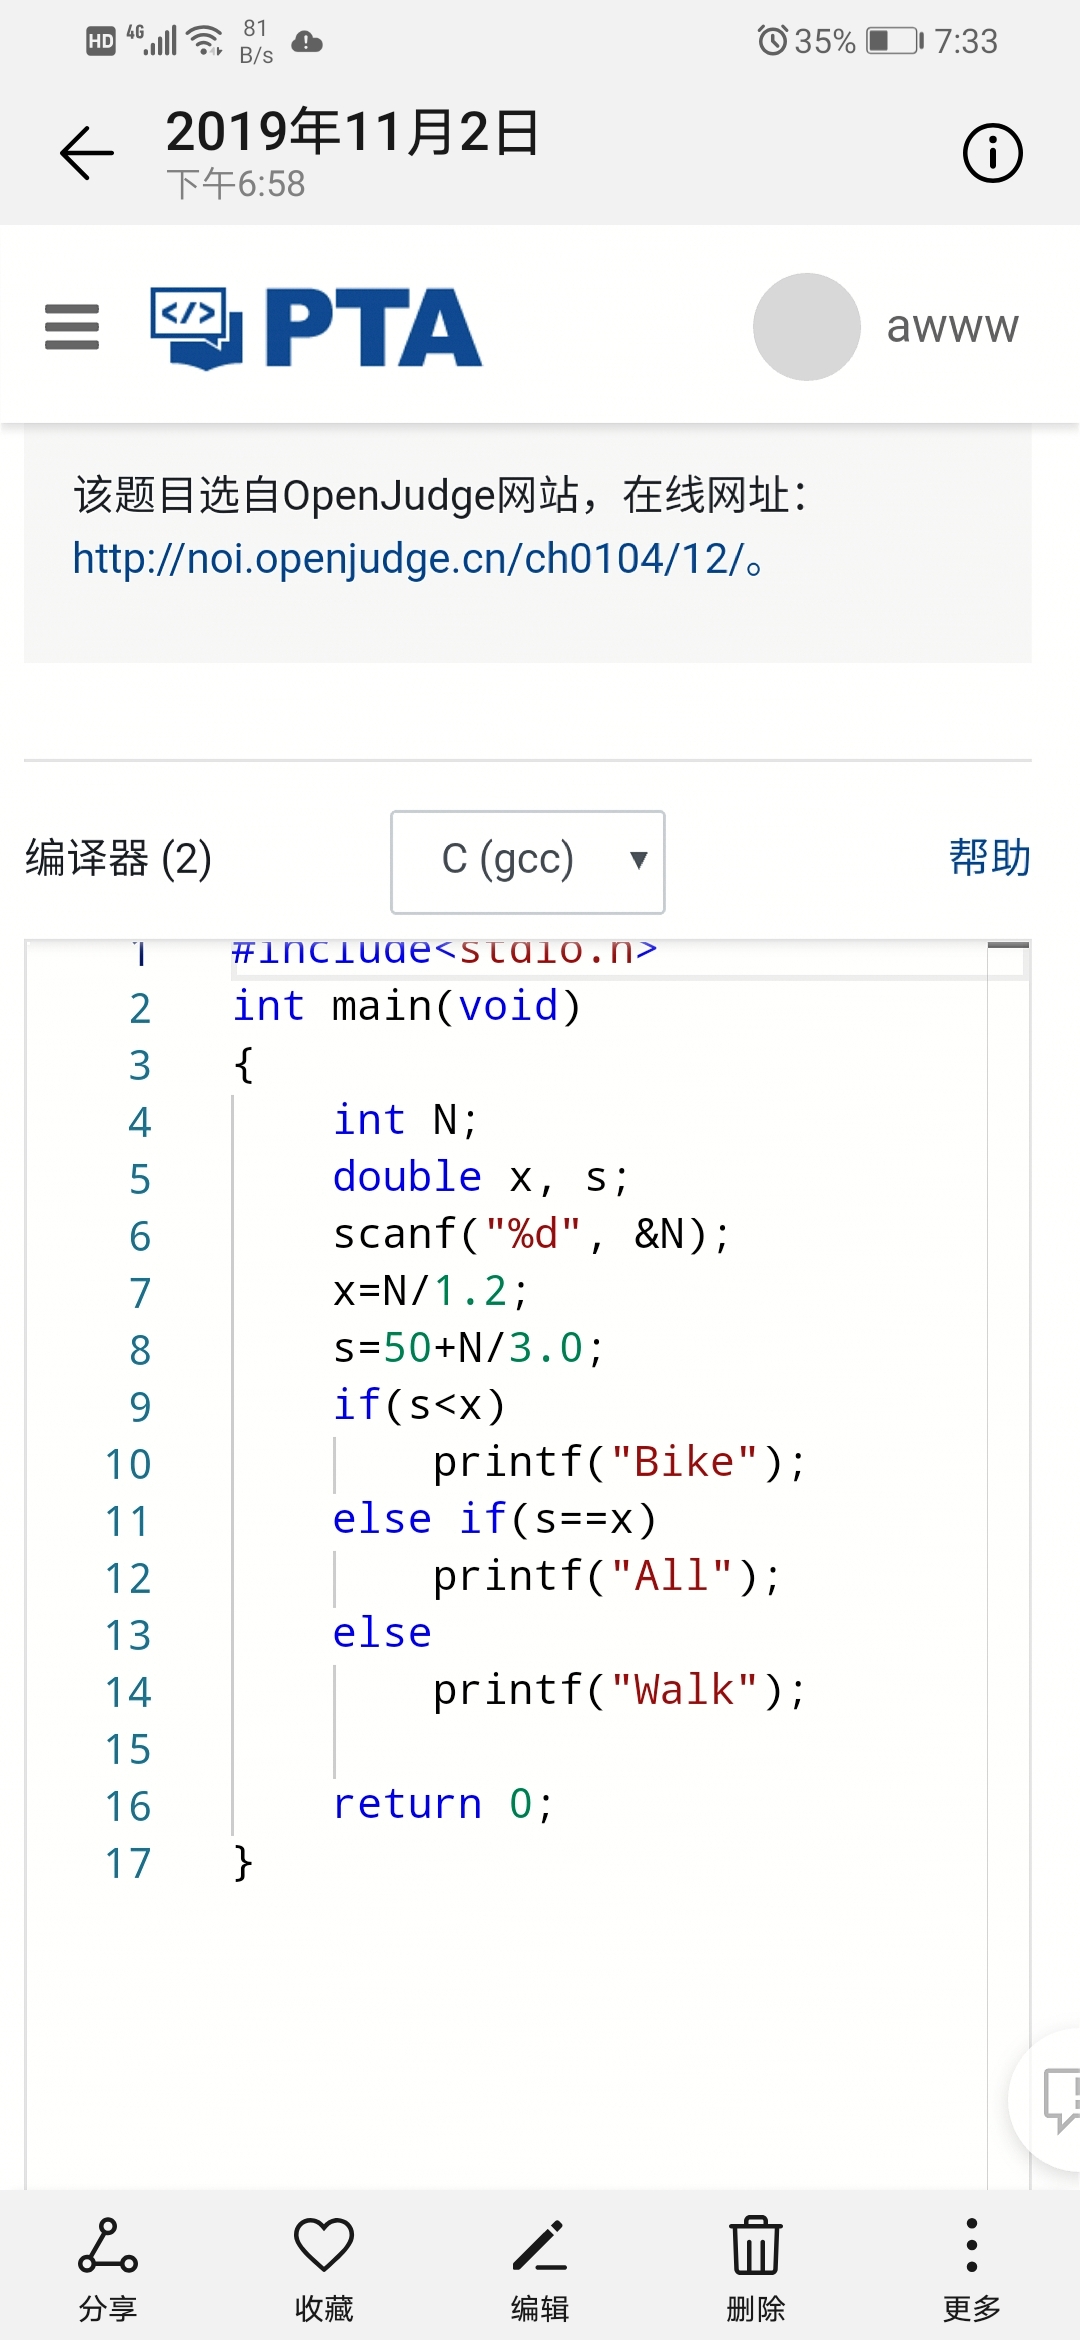Tap the 分享 share button
Viewport: 1080px width, 2340px height.
[108, 2268]
